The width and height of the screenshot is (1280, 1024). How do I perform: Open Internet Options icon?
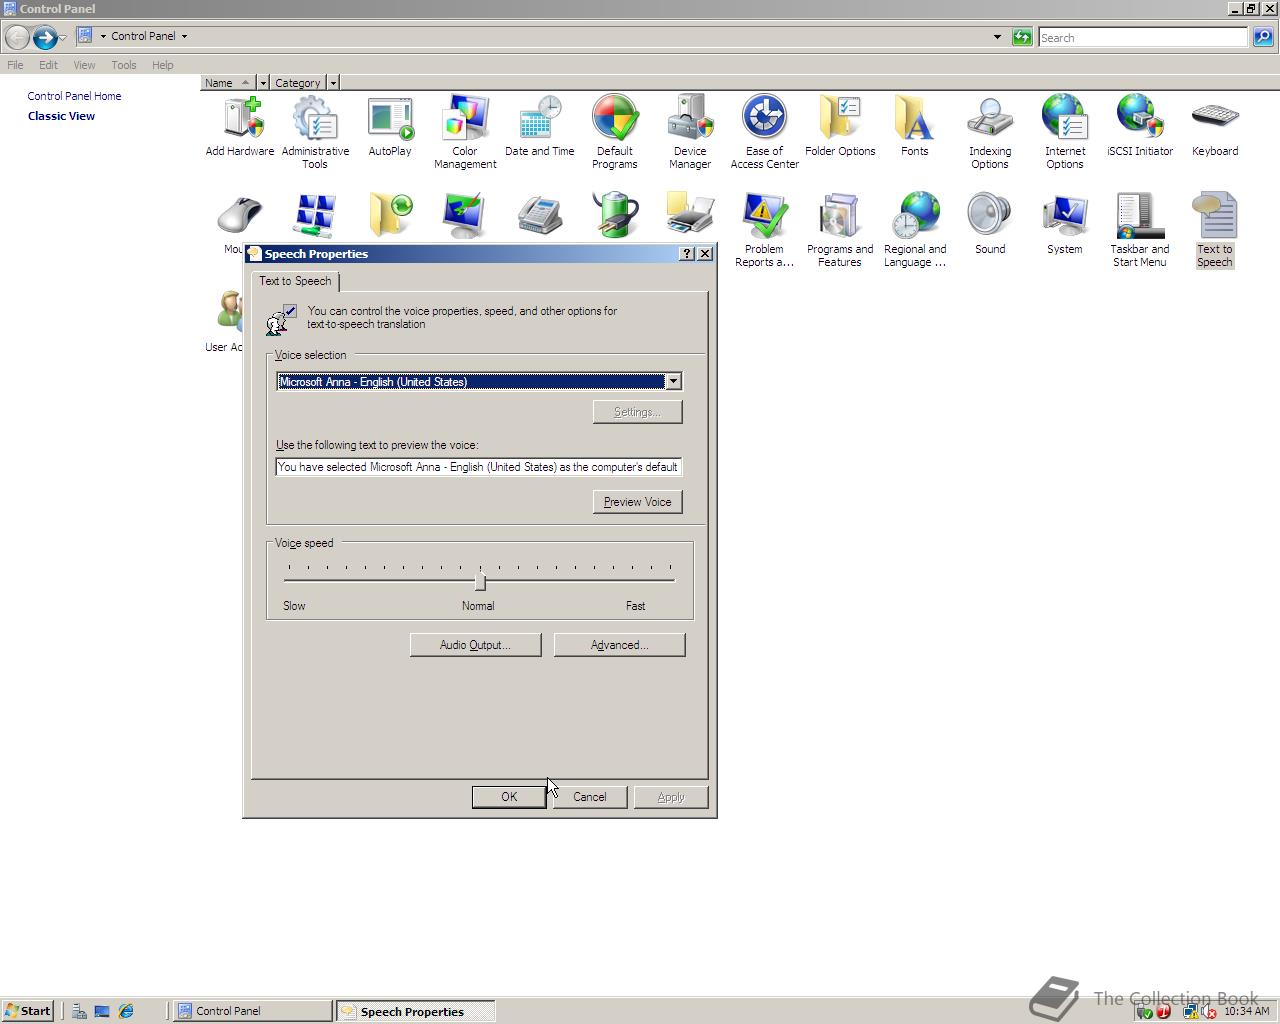pyautogui.click(x=1065, y=133)
